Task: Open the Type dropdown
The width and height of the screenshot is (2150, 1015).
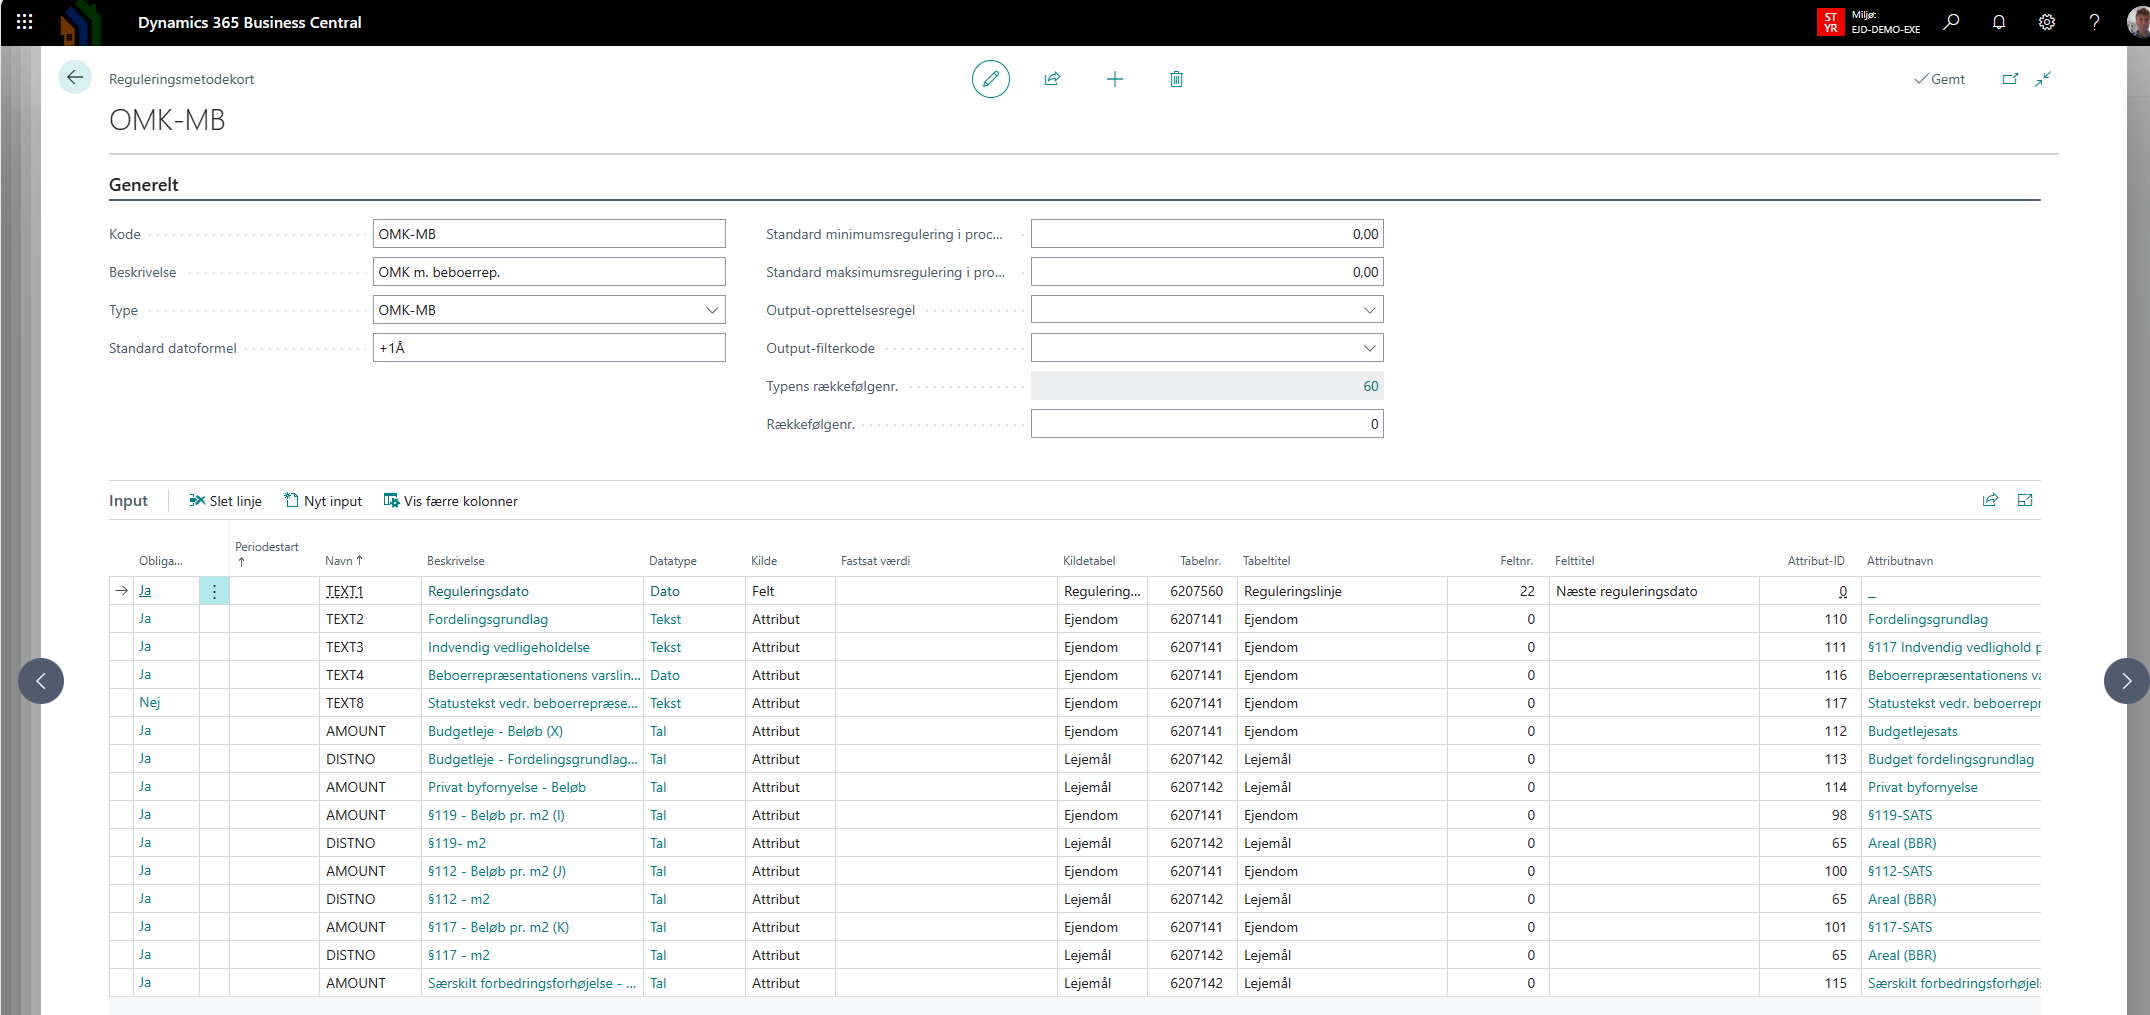Action: pyautogui.click(x=712, y=310)
